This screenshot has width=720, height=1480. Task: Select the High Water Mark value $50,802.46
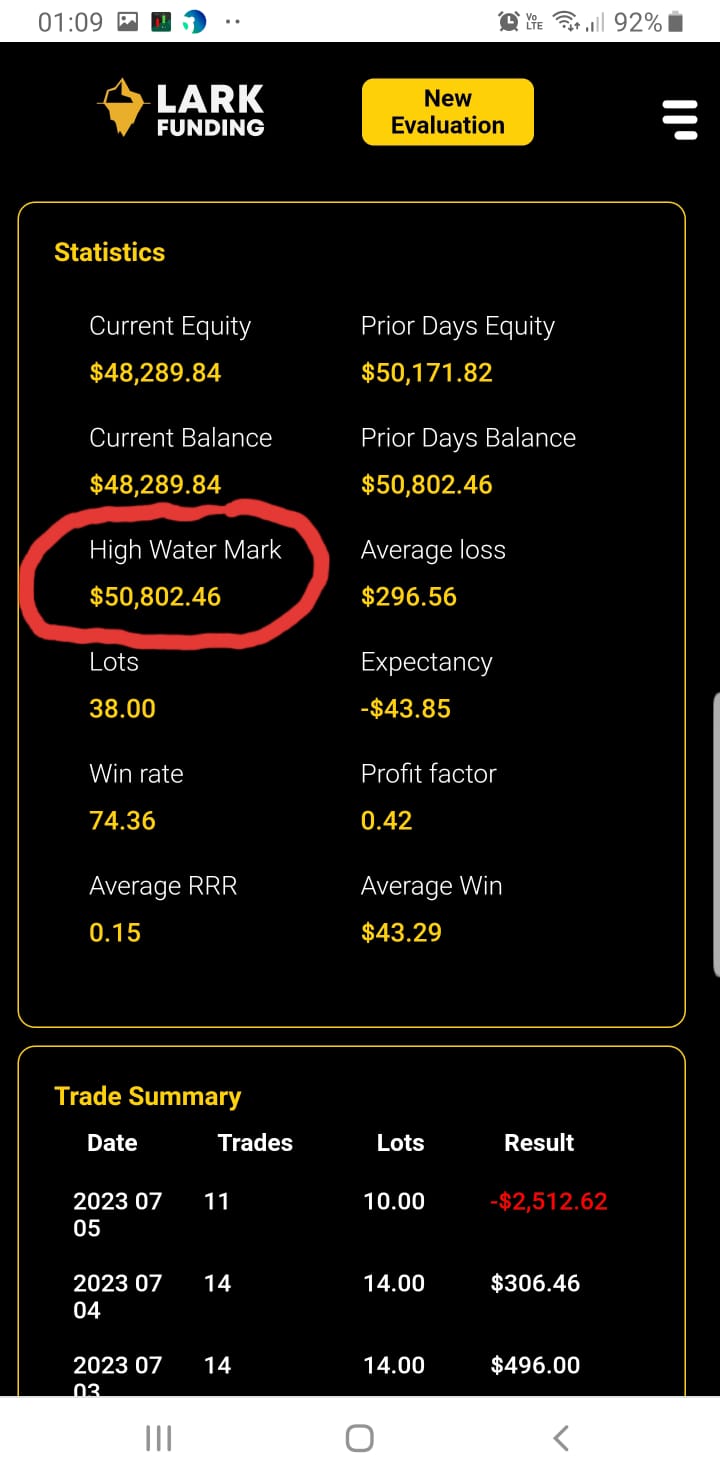[155, 597]
